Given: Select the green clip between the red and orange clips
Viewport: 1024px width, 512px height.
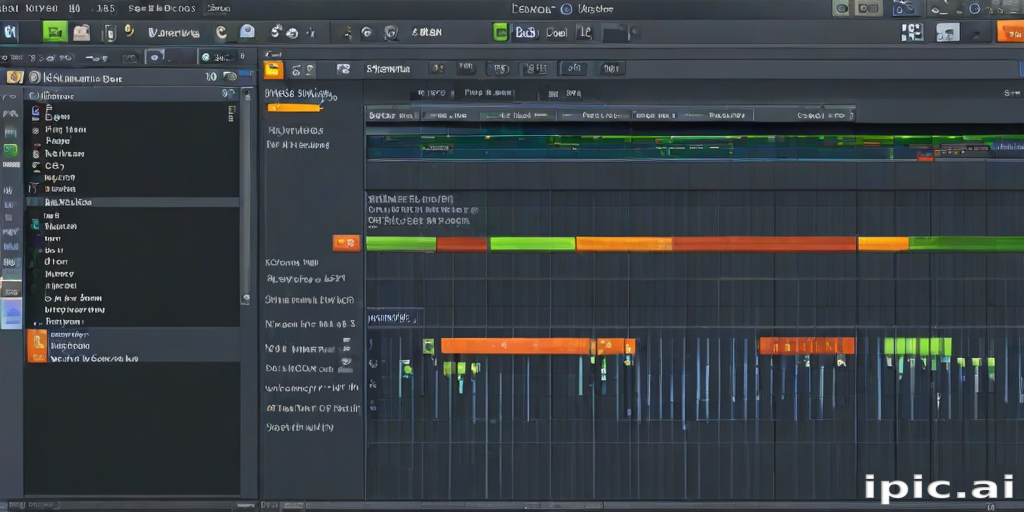Looking at the screenshot, I should point(532,244).
